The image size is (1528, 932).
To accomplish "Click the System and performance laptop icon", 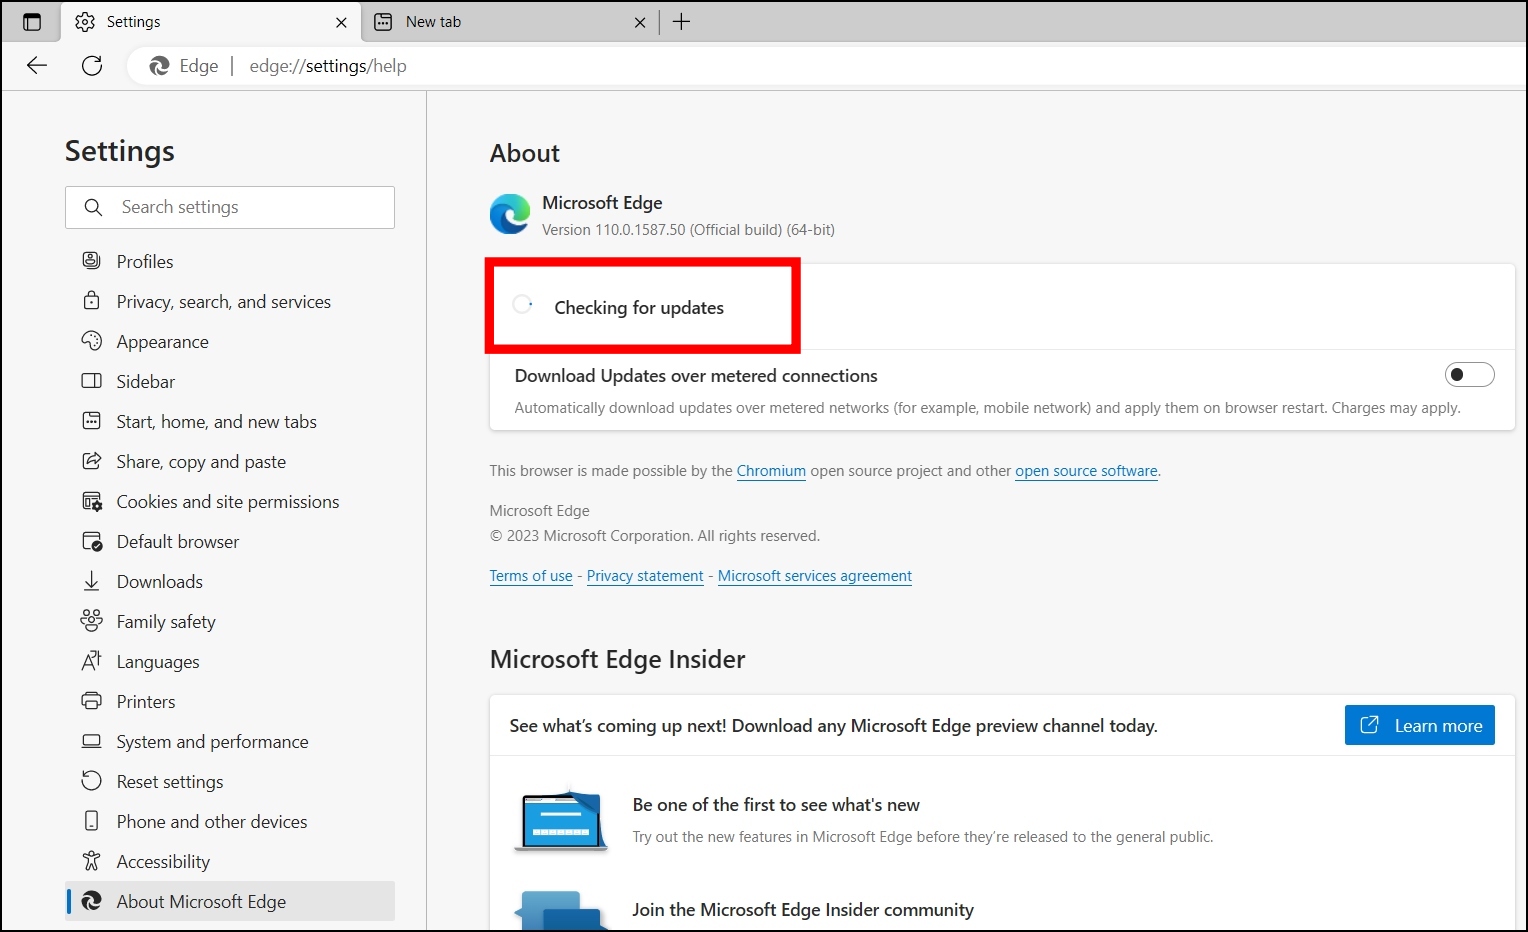I will point(91,741).
